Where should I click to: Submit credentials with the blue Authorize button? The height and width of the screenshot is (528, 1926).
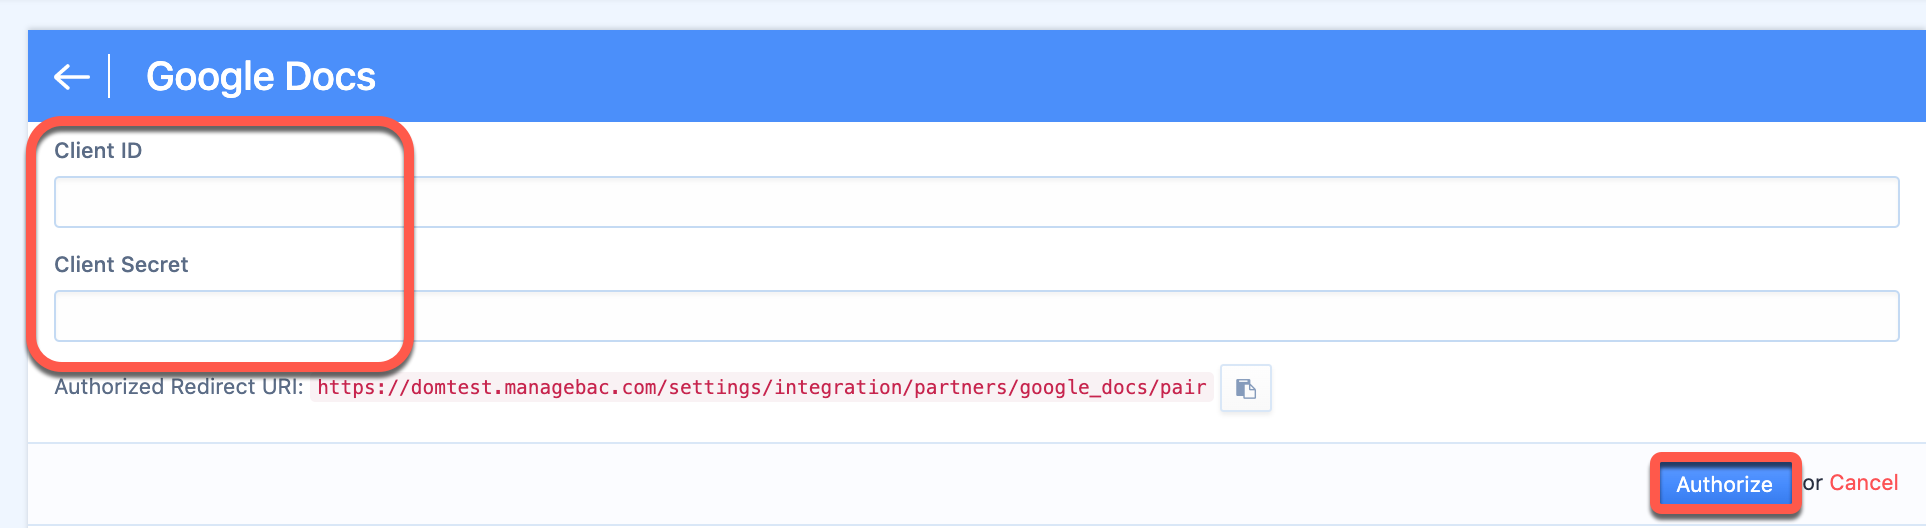[1724, 484]
